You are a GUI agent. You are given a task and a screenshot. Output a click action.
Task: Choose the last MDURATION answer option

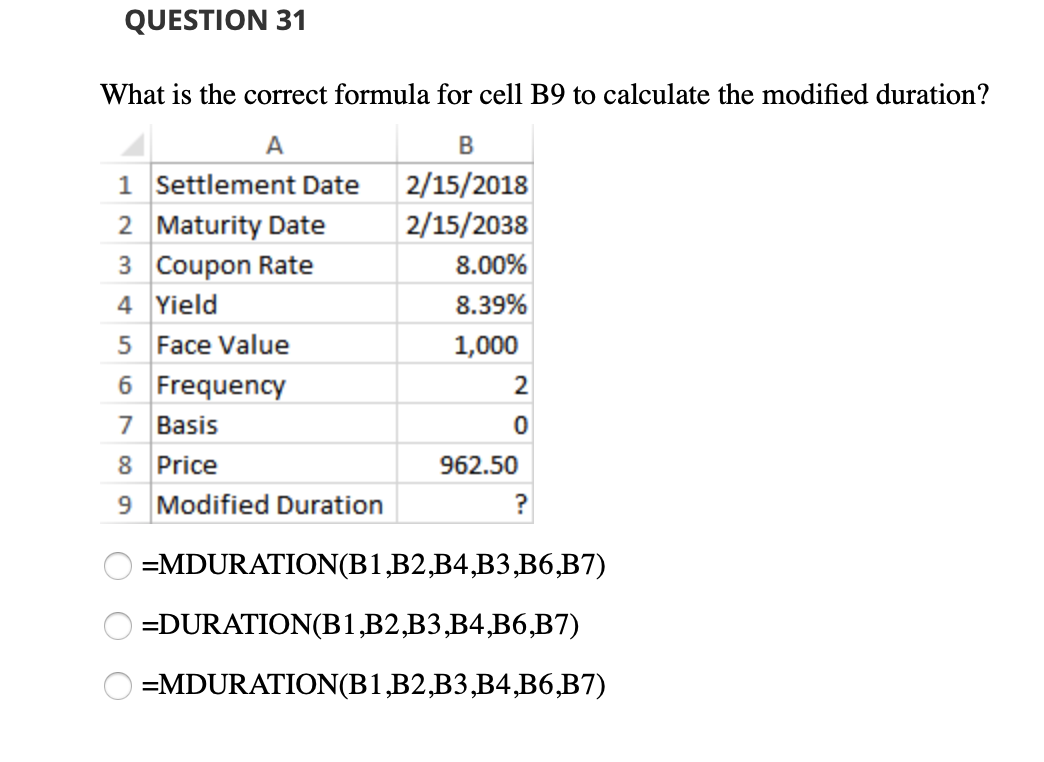point(118,685)
